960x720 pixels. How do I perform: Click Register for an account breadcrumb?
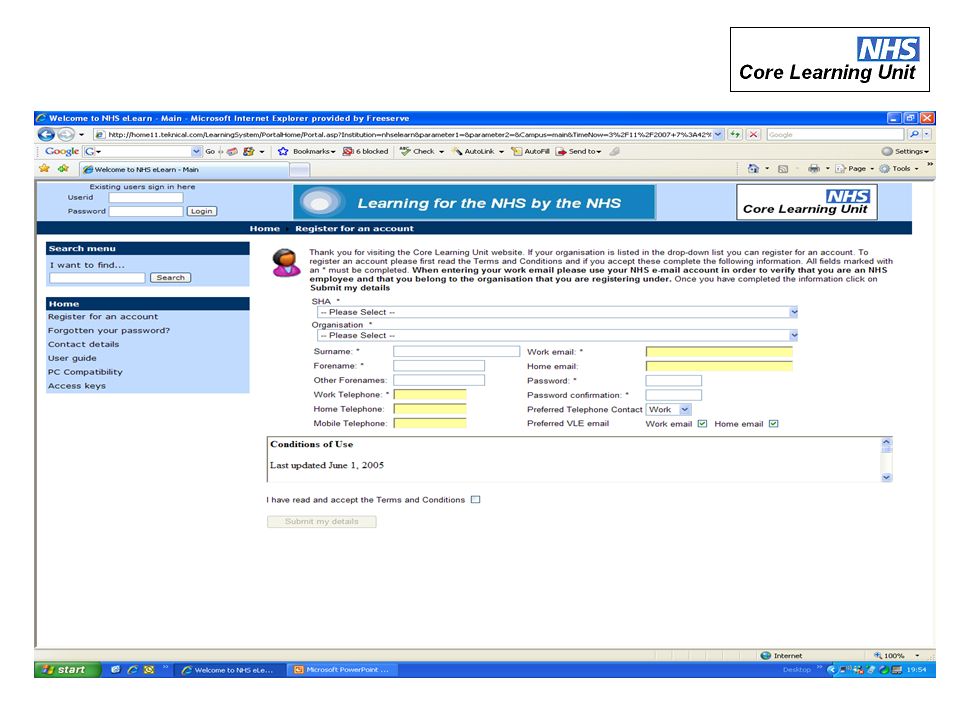pos(354,228)
